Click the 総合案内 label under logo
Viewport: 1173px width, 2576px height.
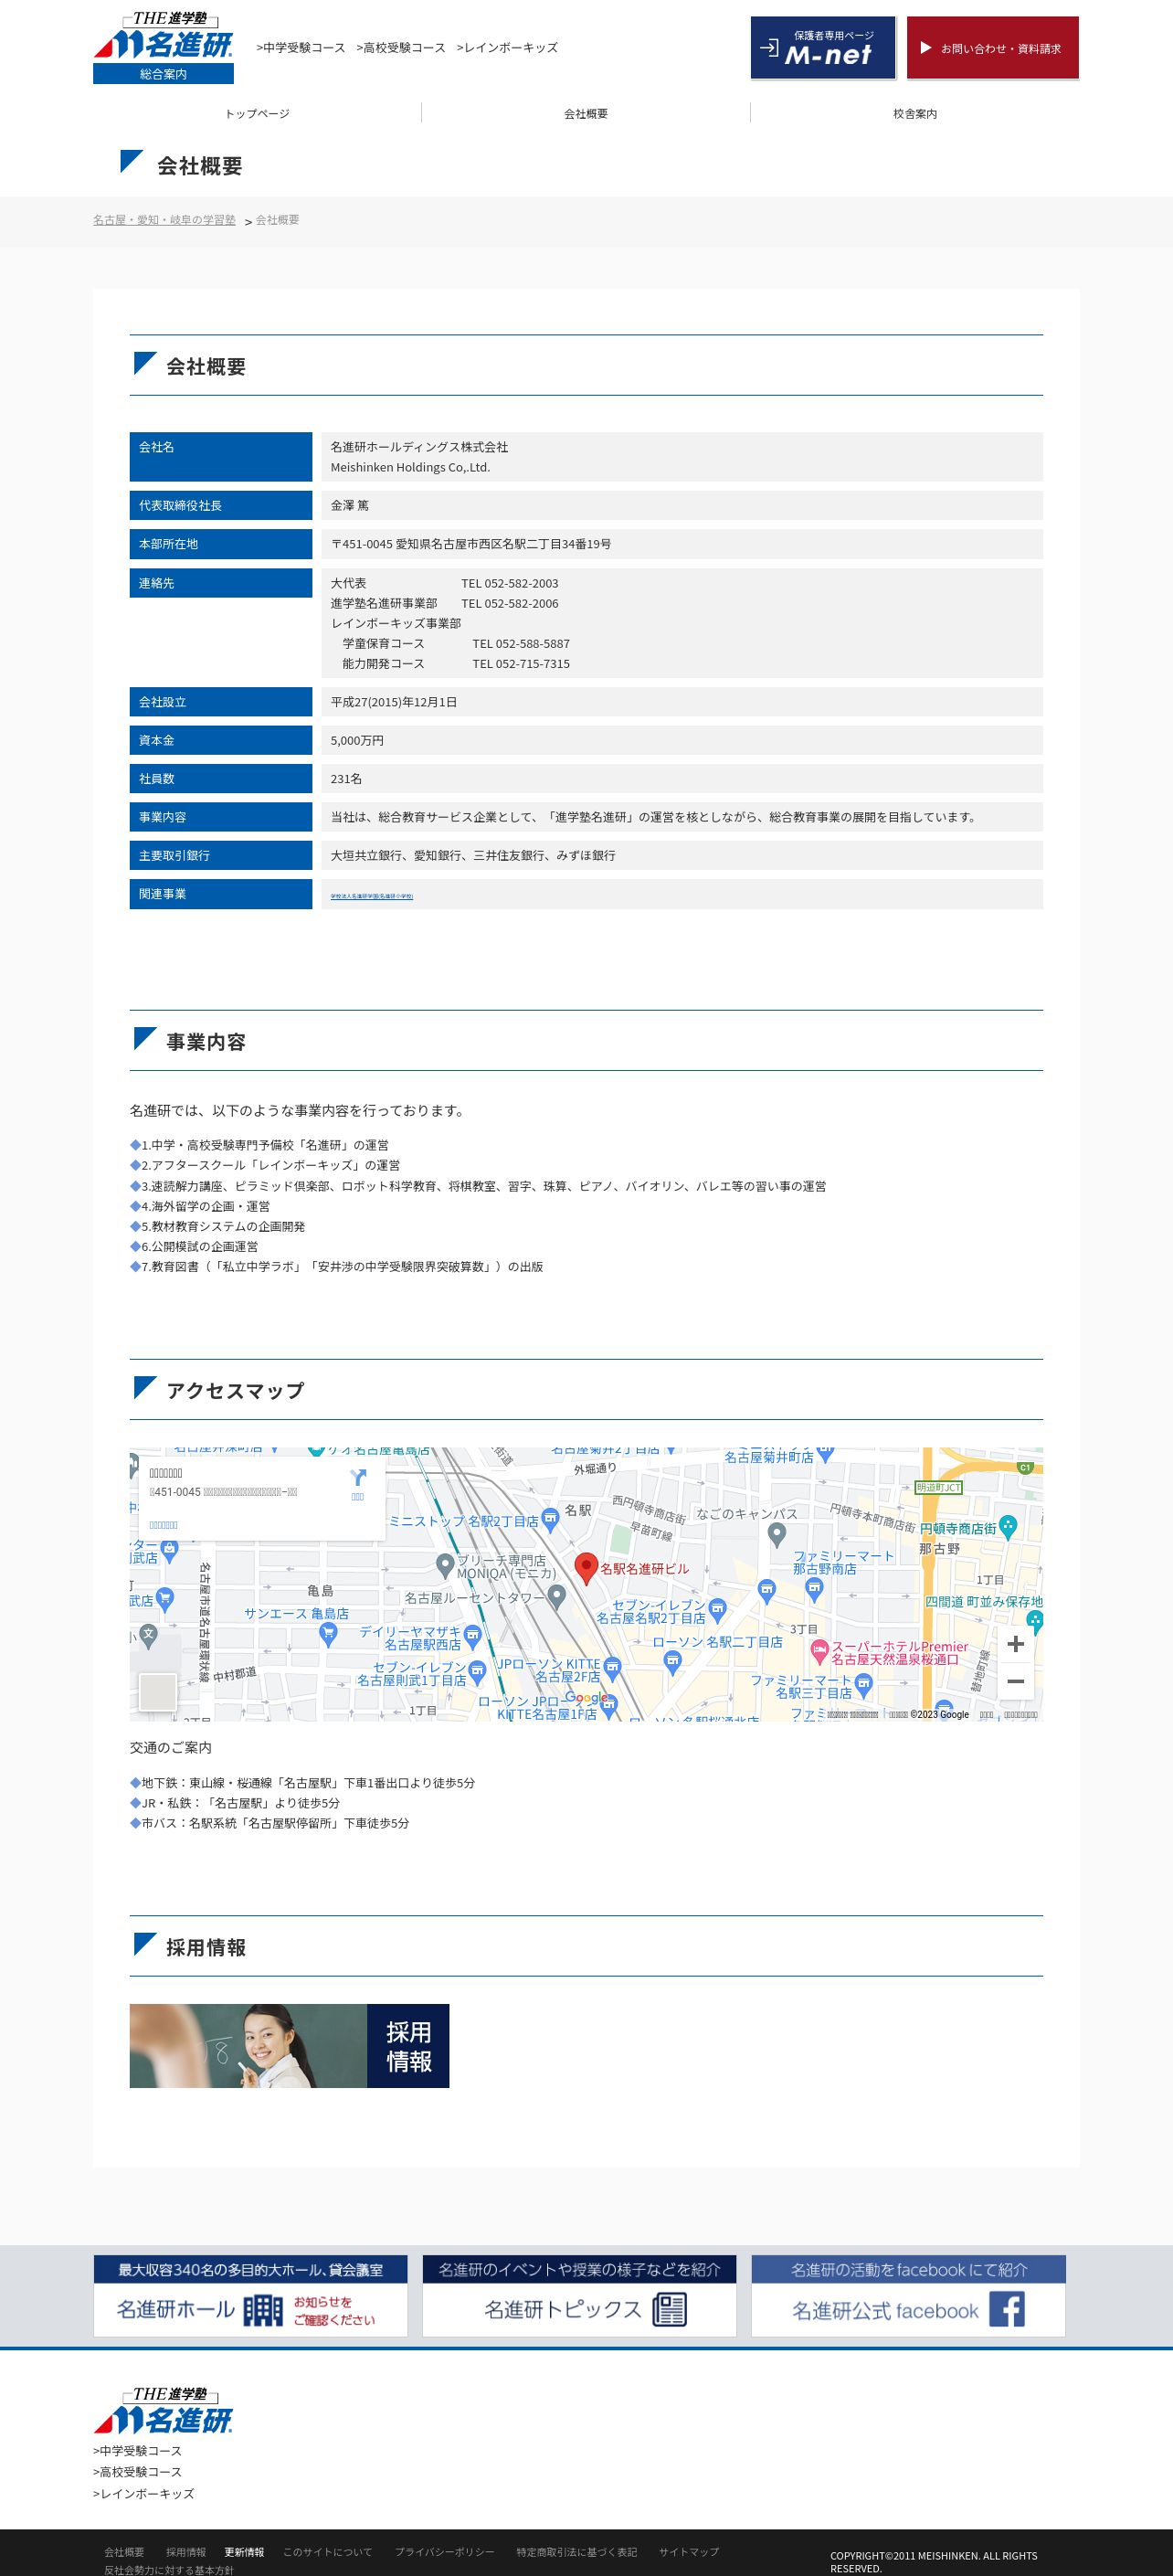[x=163, y=74]
